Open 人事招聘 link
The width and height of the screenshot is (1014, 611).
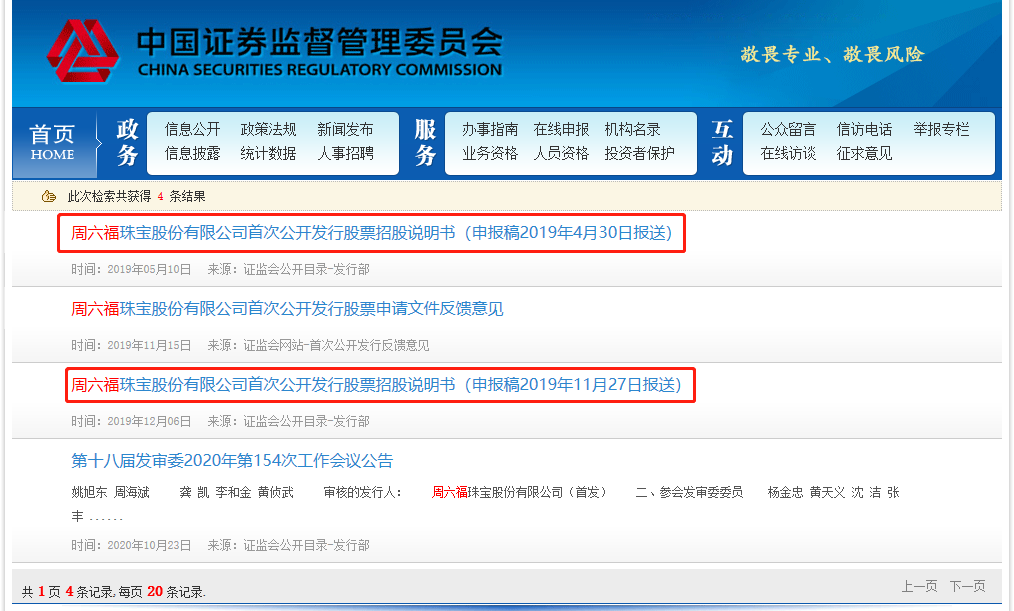tap(345, 154)
